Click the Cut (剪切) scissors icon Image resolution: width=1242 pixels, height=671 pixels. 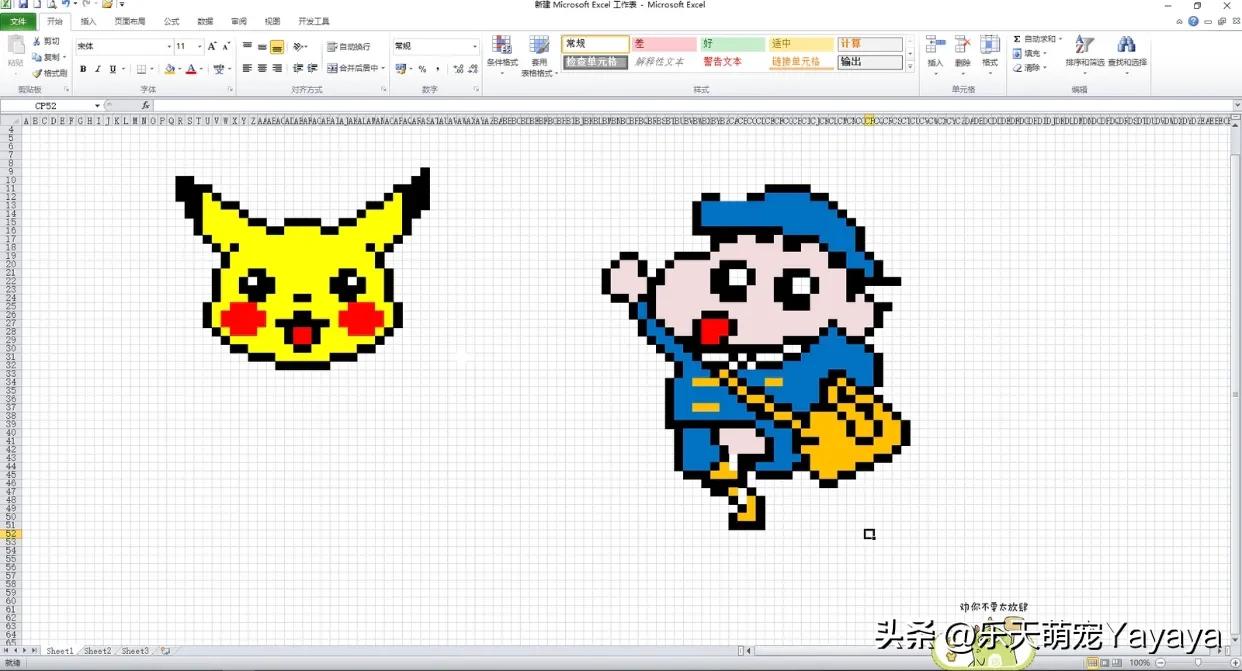(37, 41)
